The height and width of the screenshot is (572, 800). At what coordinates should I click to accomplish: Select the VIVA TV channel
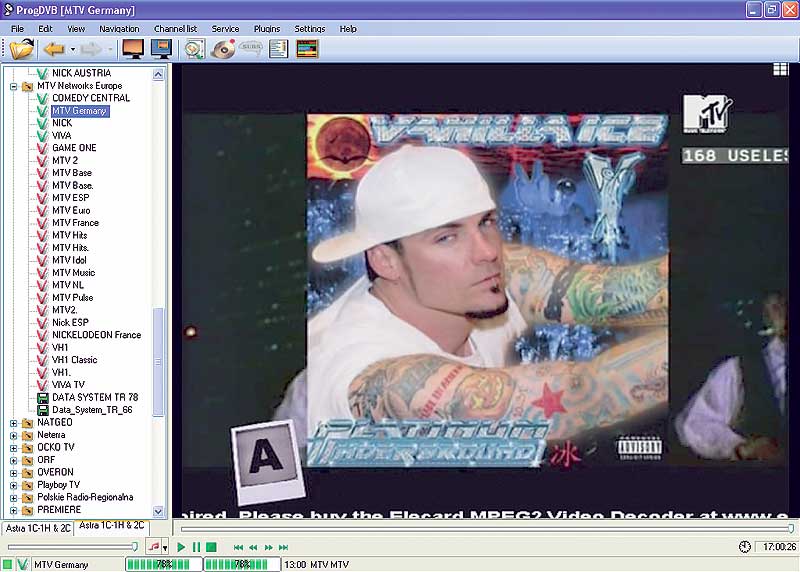tap(68, 385)
